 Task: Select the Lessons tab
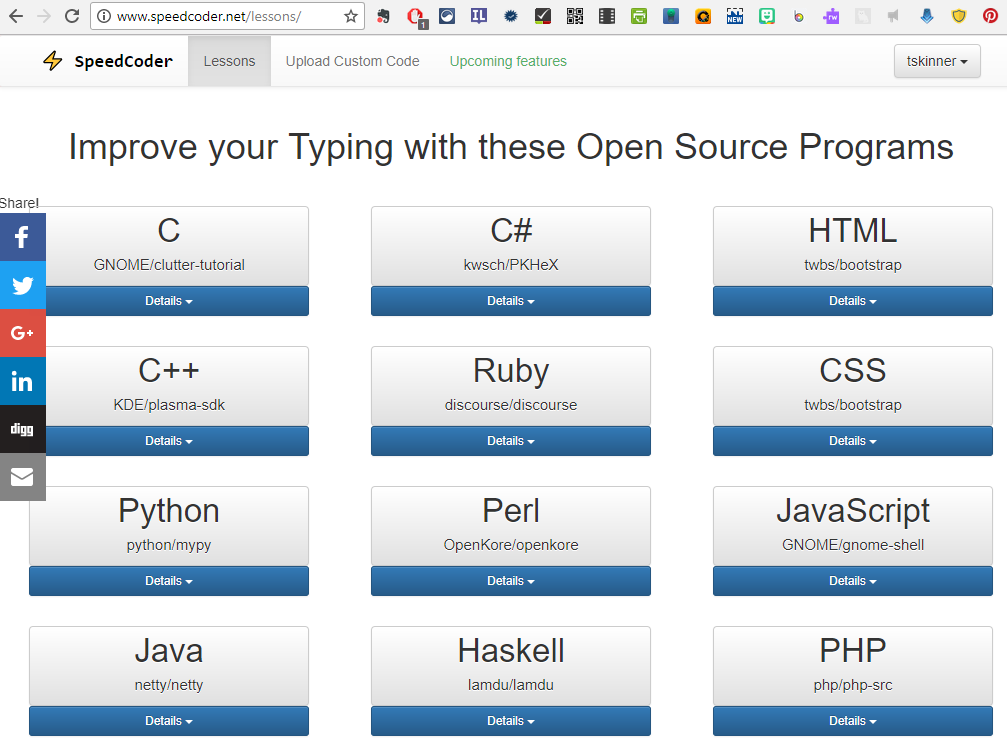[x=229, y=61]
